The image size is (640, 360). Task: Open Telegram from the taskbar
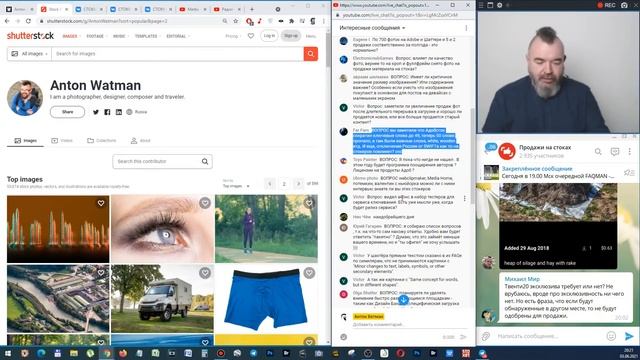point(253,353)
